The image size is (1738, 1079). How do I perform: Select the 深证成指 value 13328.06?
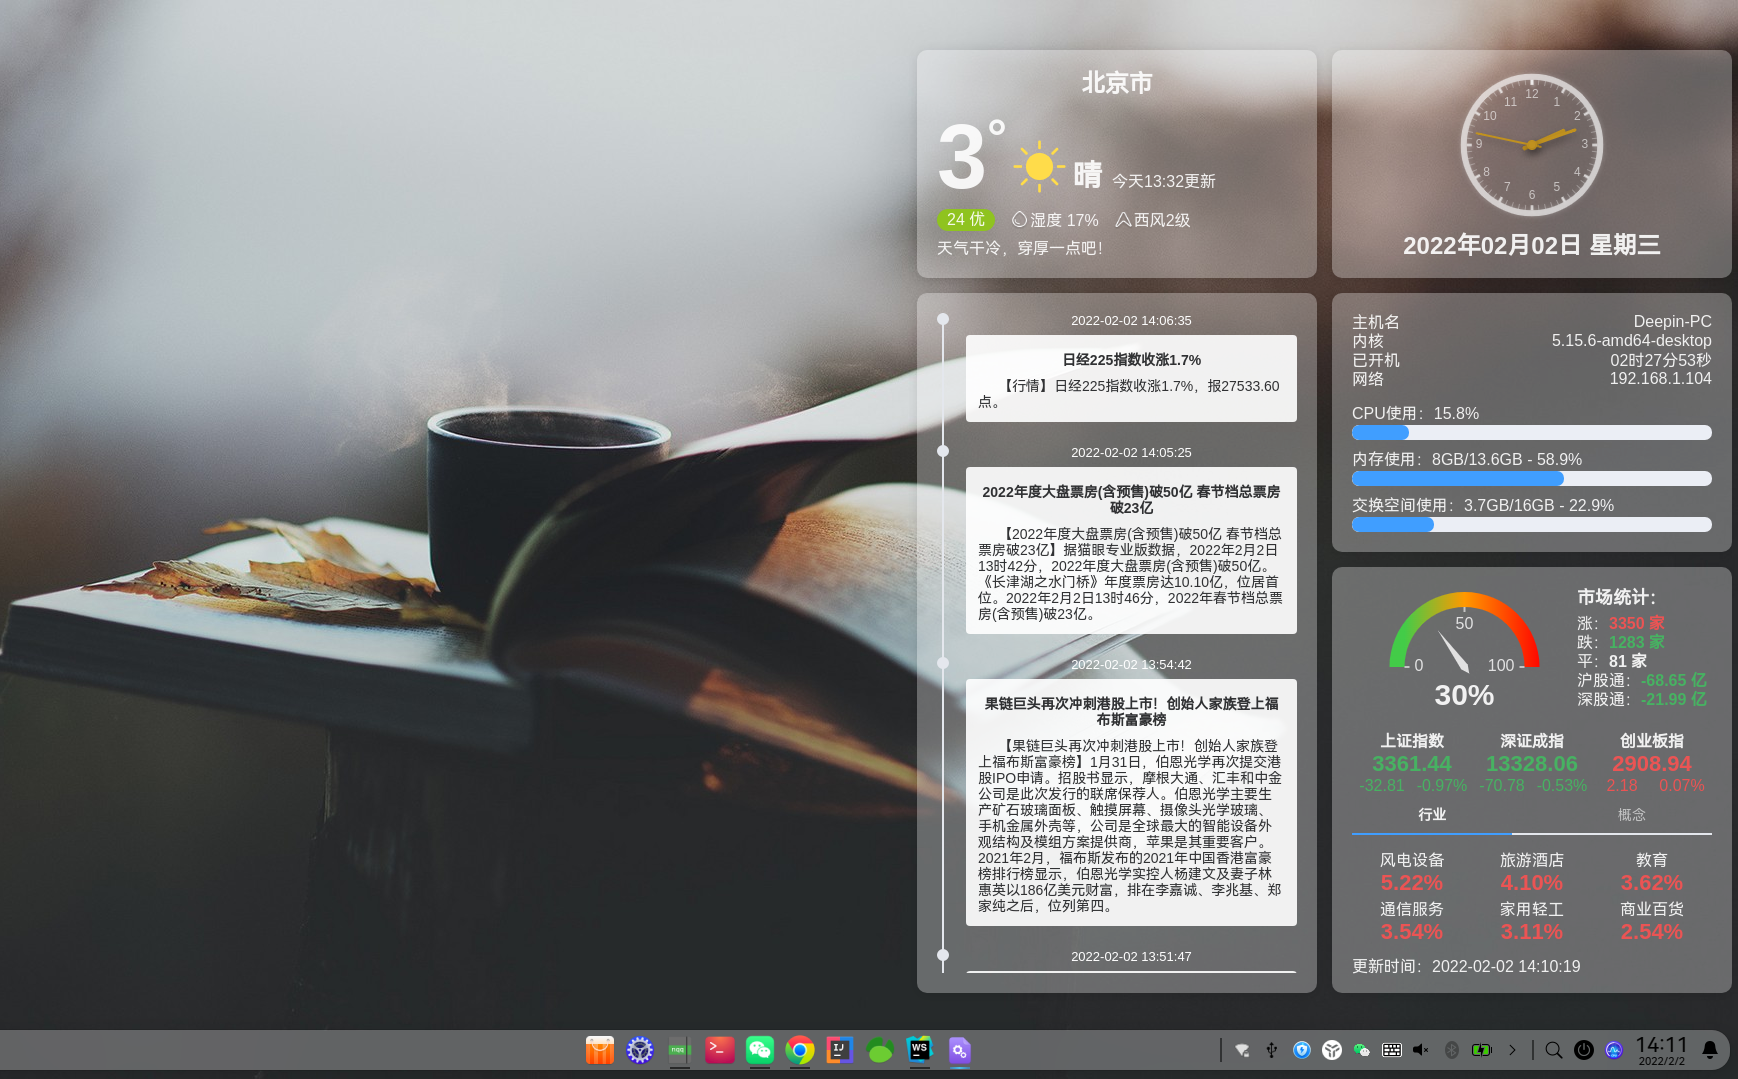1532,764
